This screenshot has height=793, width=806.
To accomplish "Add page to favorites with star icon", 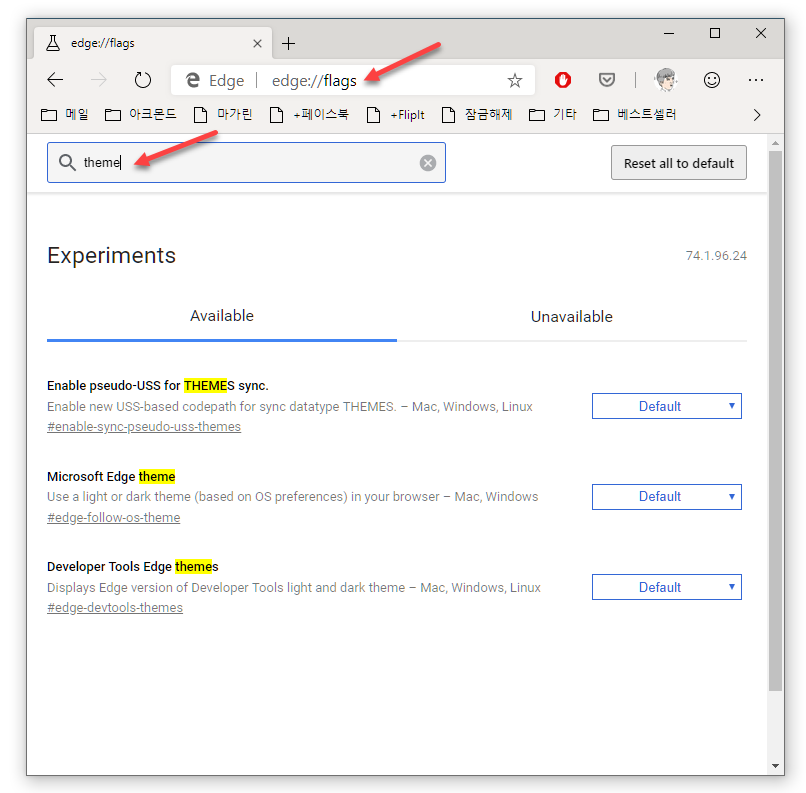I will coord(515,80).
